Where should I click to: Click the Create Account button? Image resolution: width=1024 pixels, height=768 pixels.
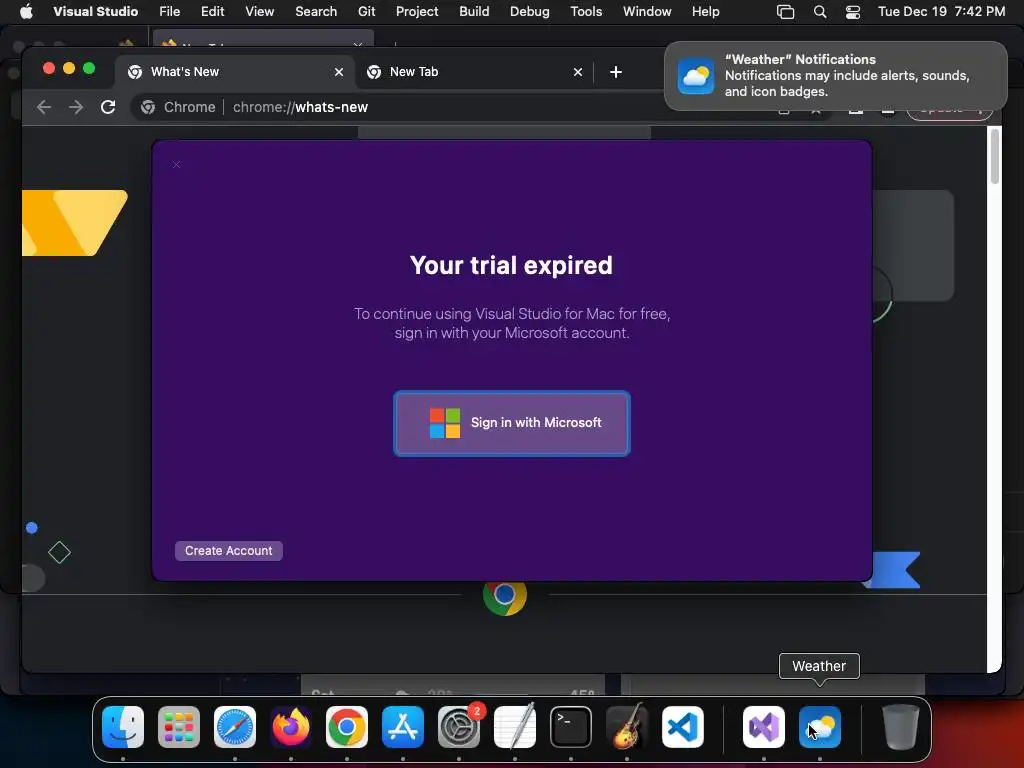click(x=229, y=551)
